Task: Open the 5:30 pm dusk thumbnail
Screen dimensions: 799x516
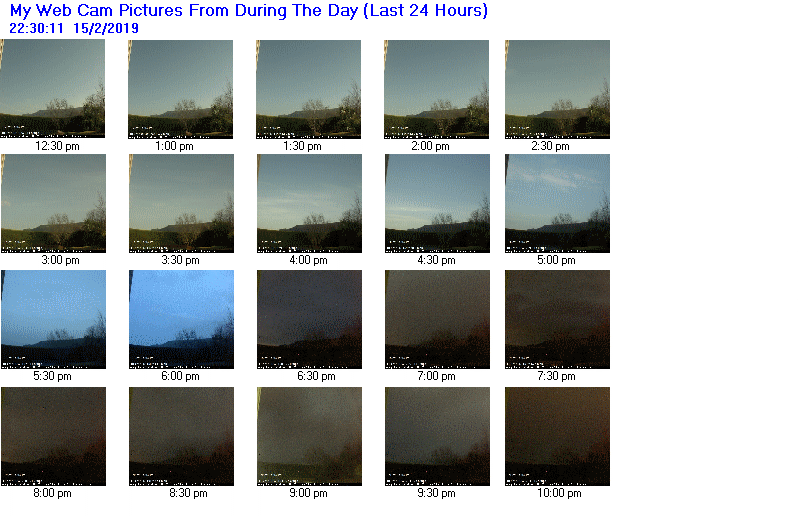Action: [54, 319]
